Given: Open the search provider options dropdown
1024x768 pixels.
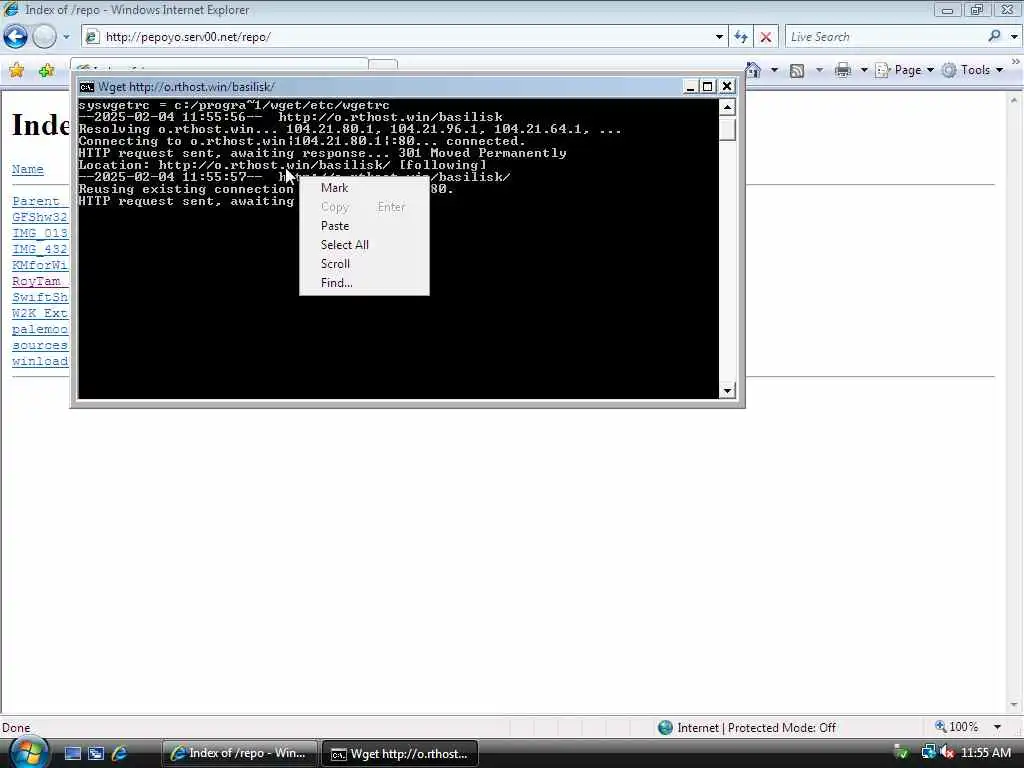Looking at the screenshot, I should pos(1014,37).
